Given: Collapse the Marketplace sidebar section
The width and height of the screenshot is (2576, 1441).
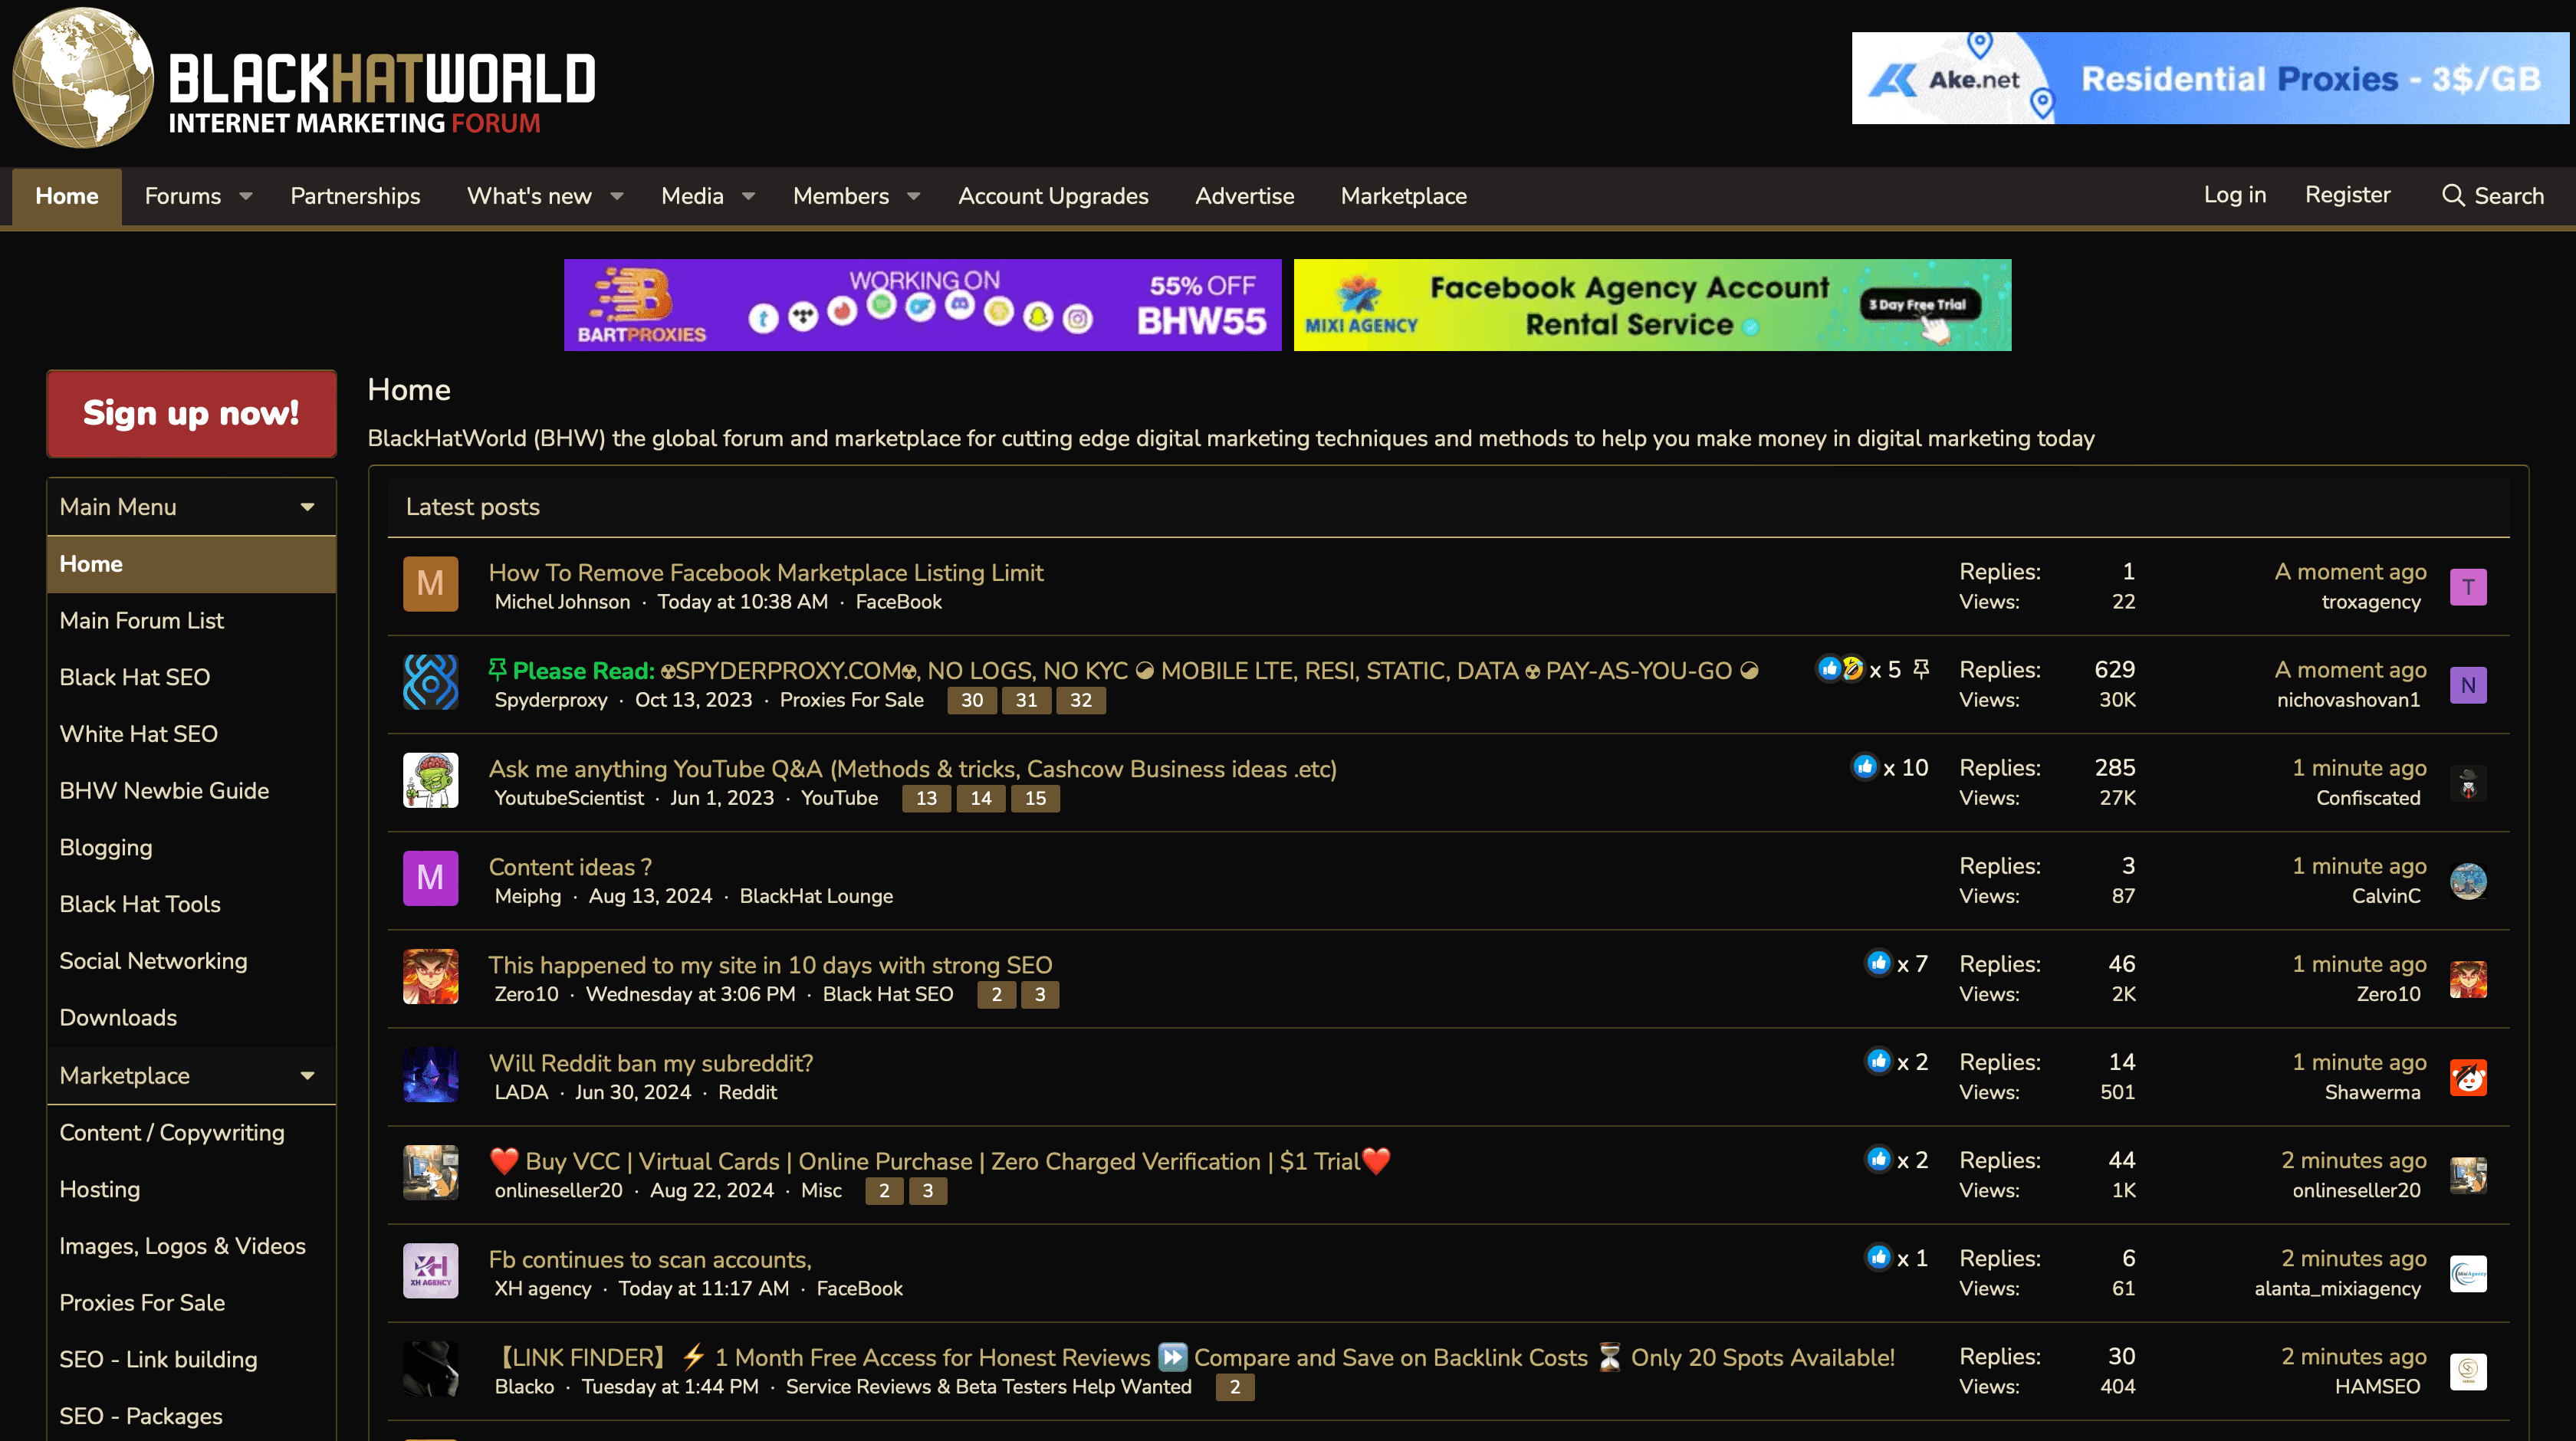Looking at the screenshot, I should pos(308,1076).
